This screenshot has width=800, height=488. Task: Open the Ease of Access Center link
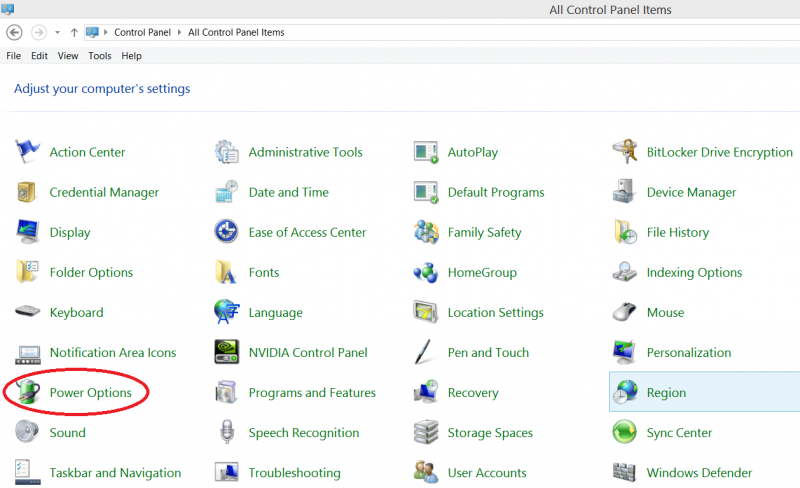[x=307, y=232]
